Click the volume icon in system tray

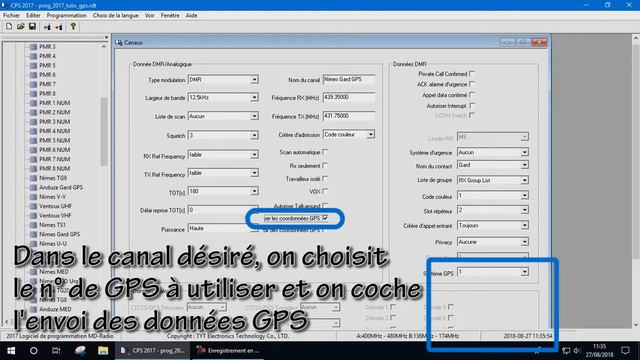click(576, 351)
